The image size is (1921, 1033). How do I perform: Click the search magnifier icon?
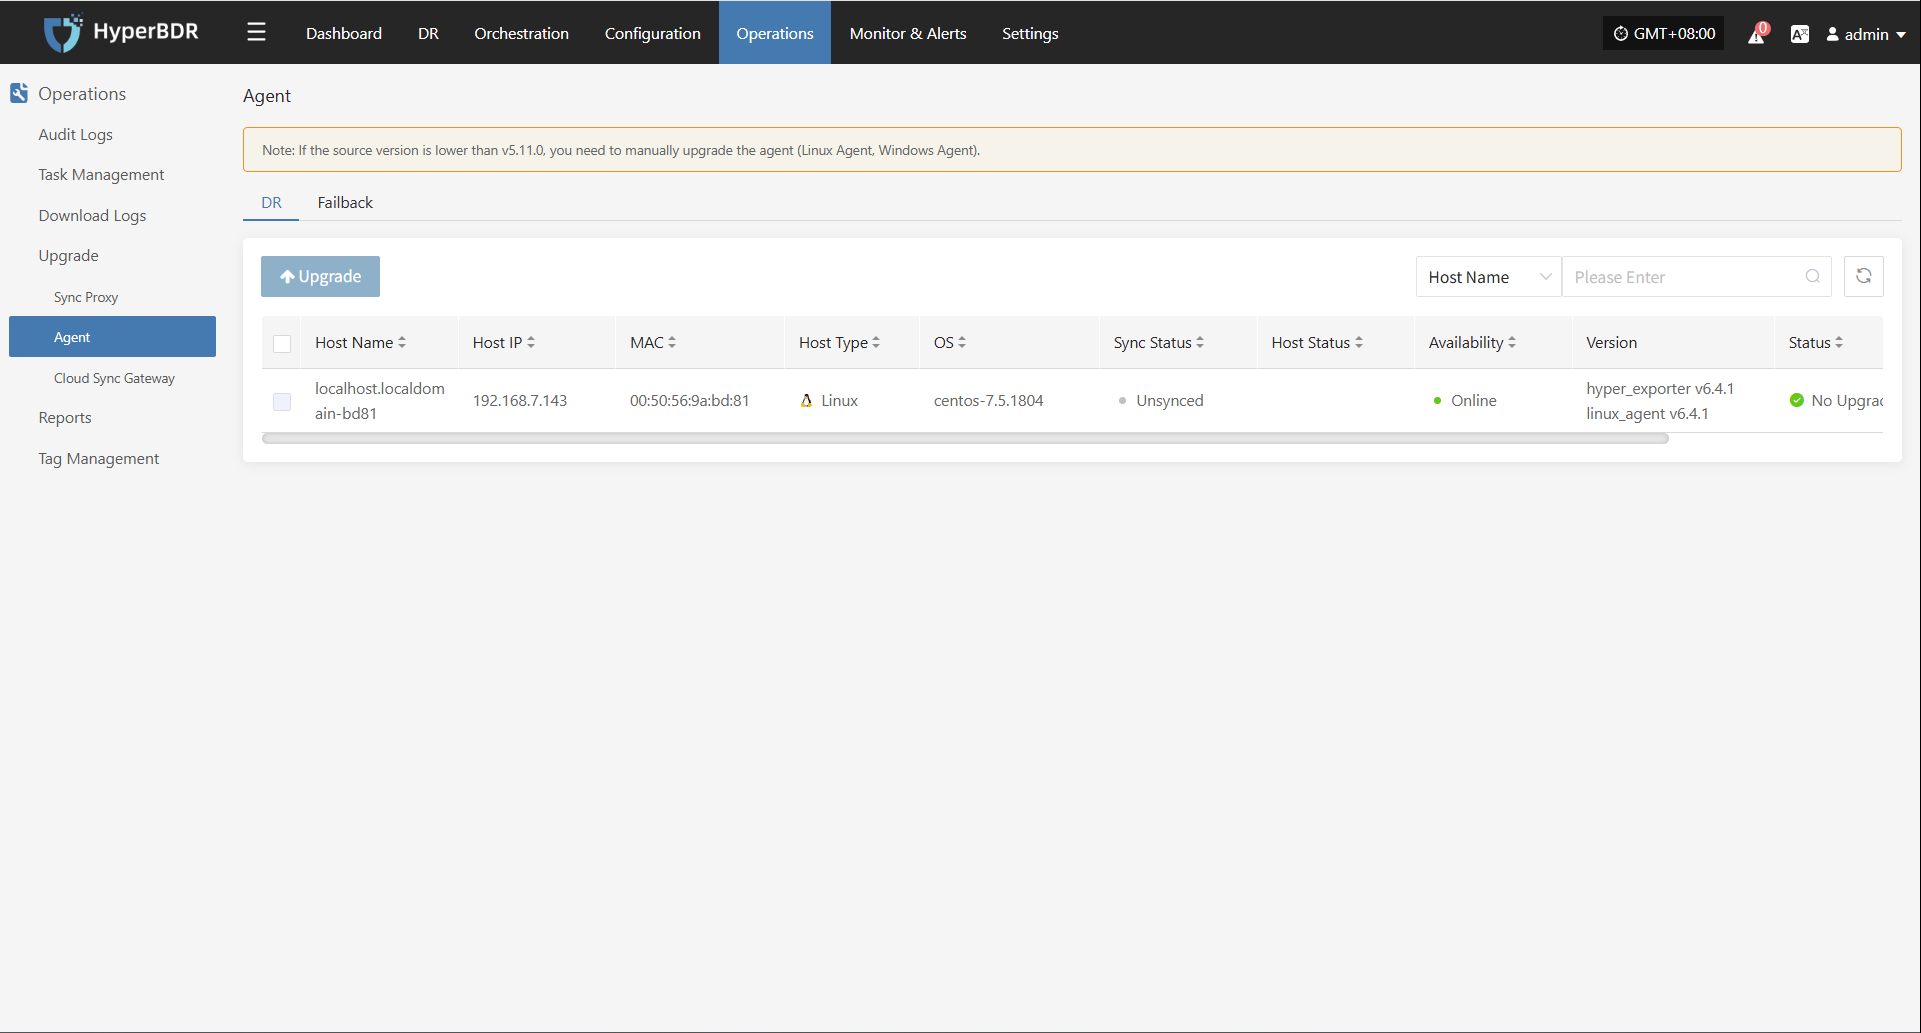1812,277
